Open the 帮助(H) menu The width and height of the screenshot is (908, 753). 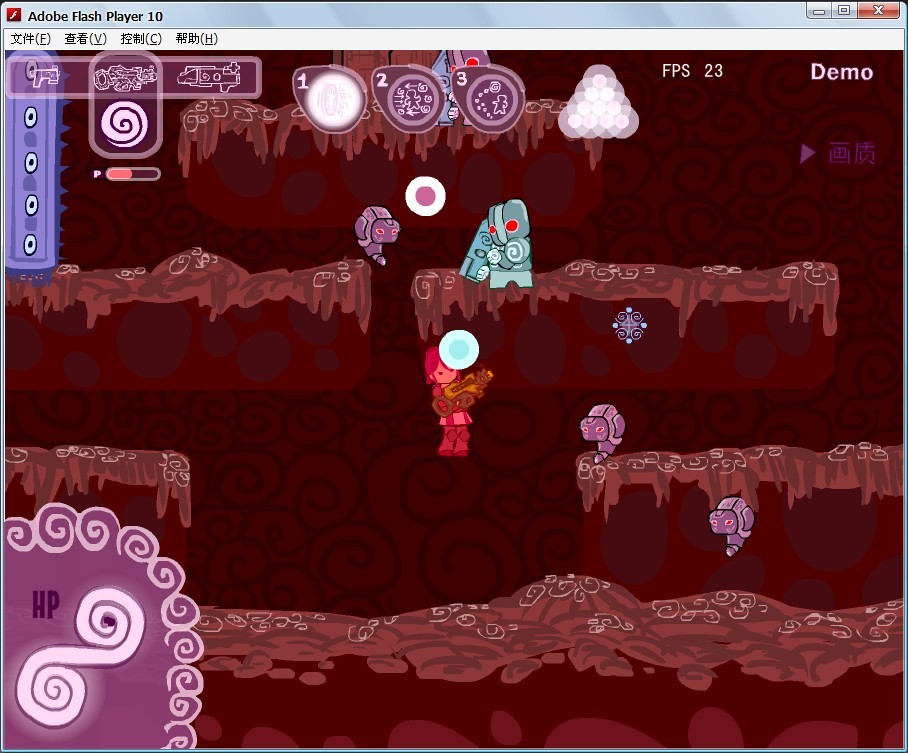tap(197, 39)
